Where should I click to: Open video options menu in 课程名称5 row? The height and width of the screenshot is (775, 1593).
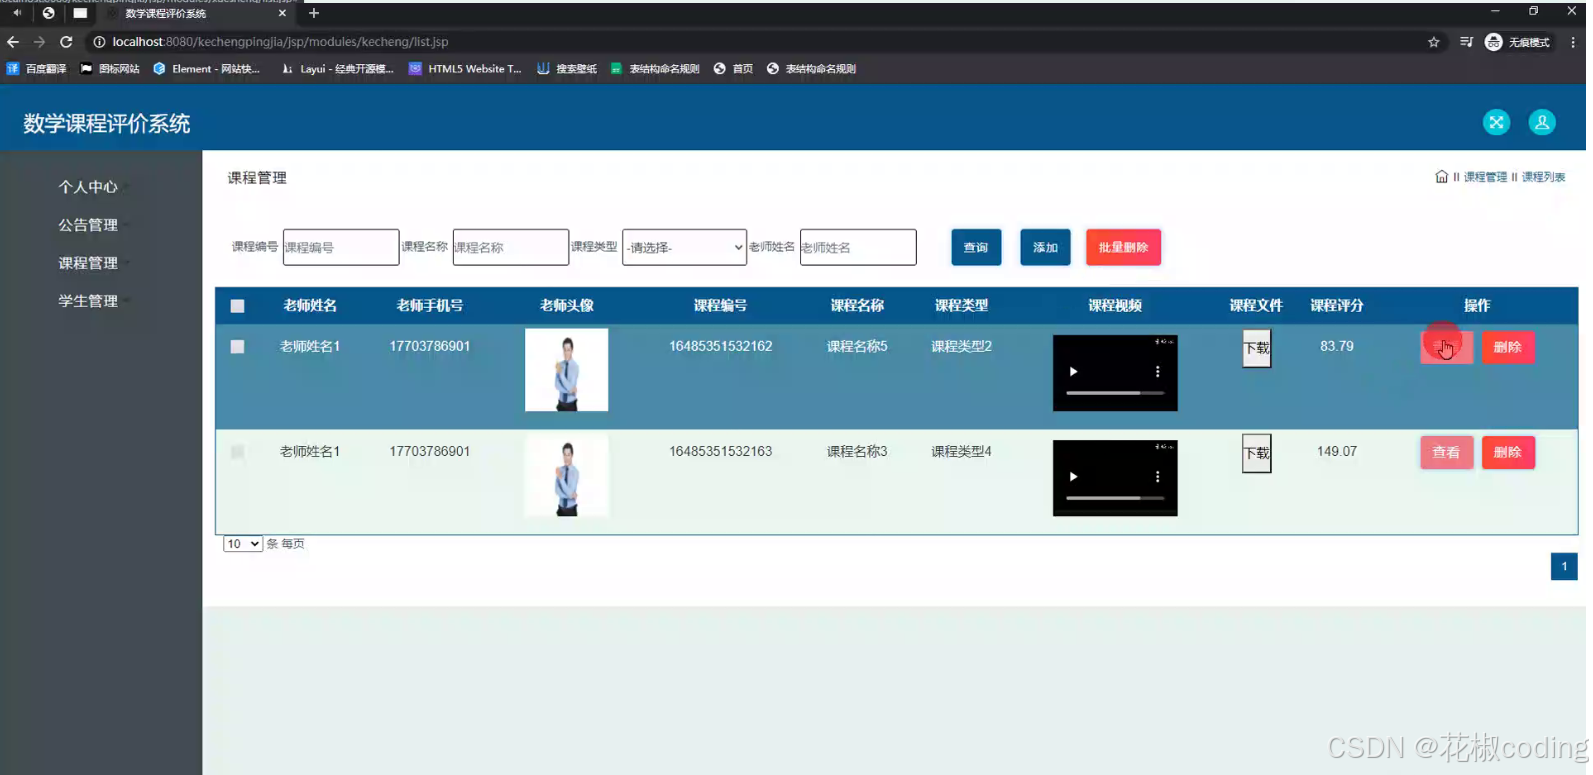[1158, 372]
